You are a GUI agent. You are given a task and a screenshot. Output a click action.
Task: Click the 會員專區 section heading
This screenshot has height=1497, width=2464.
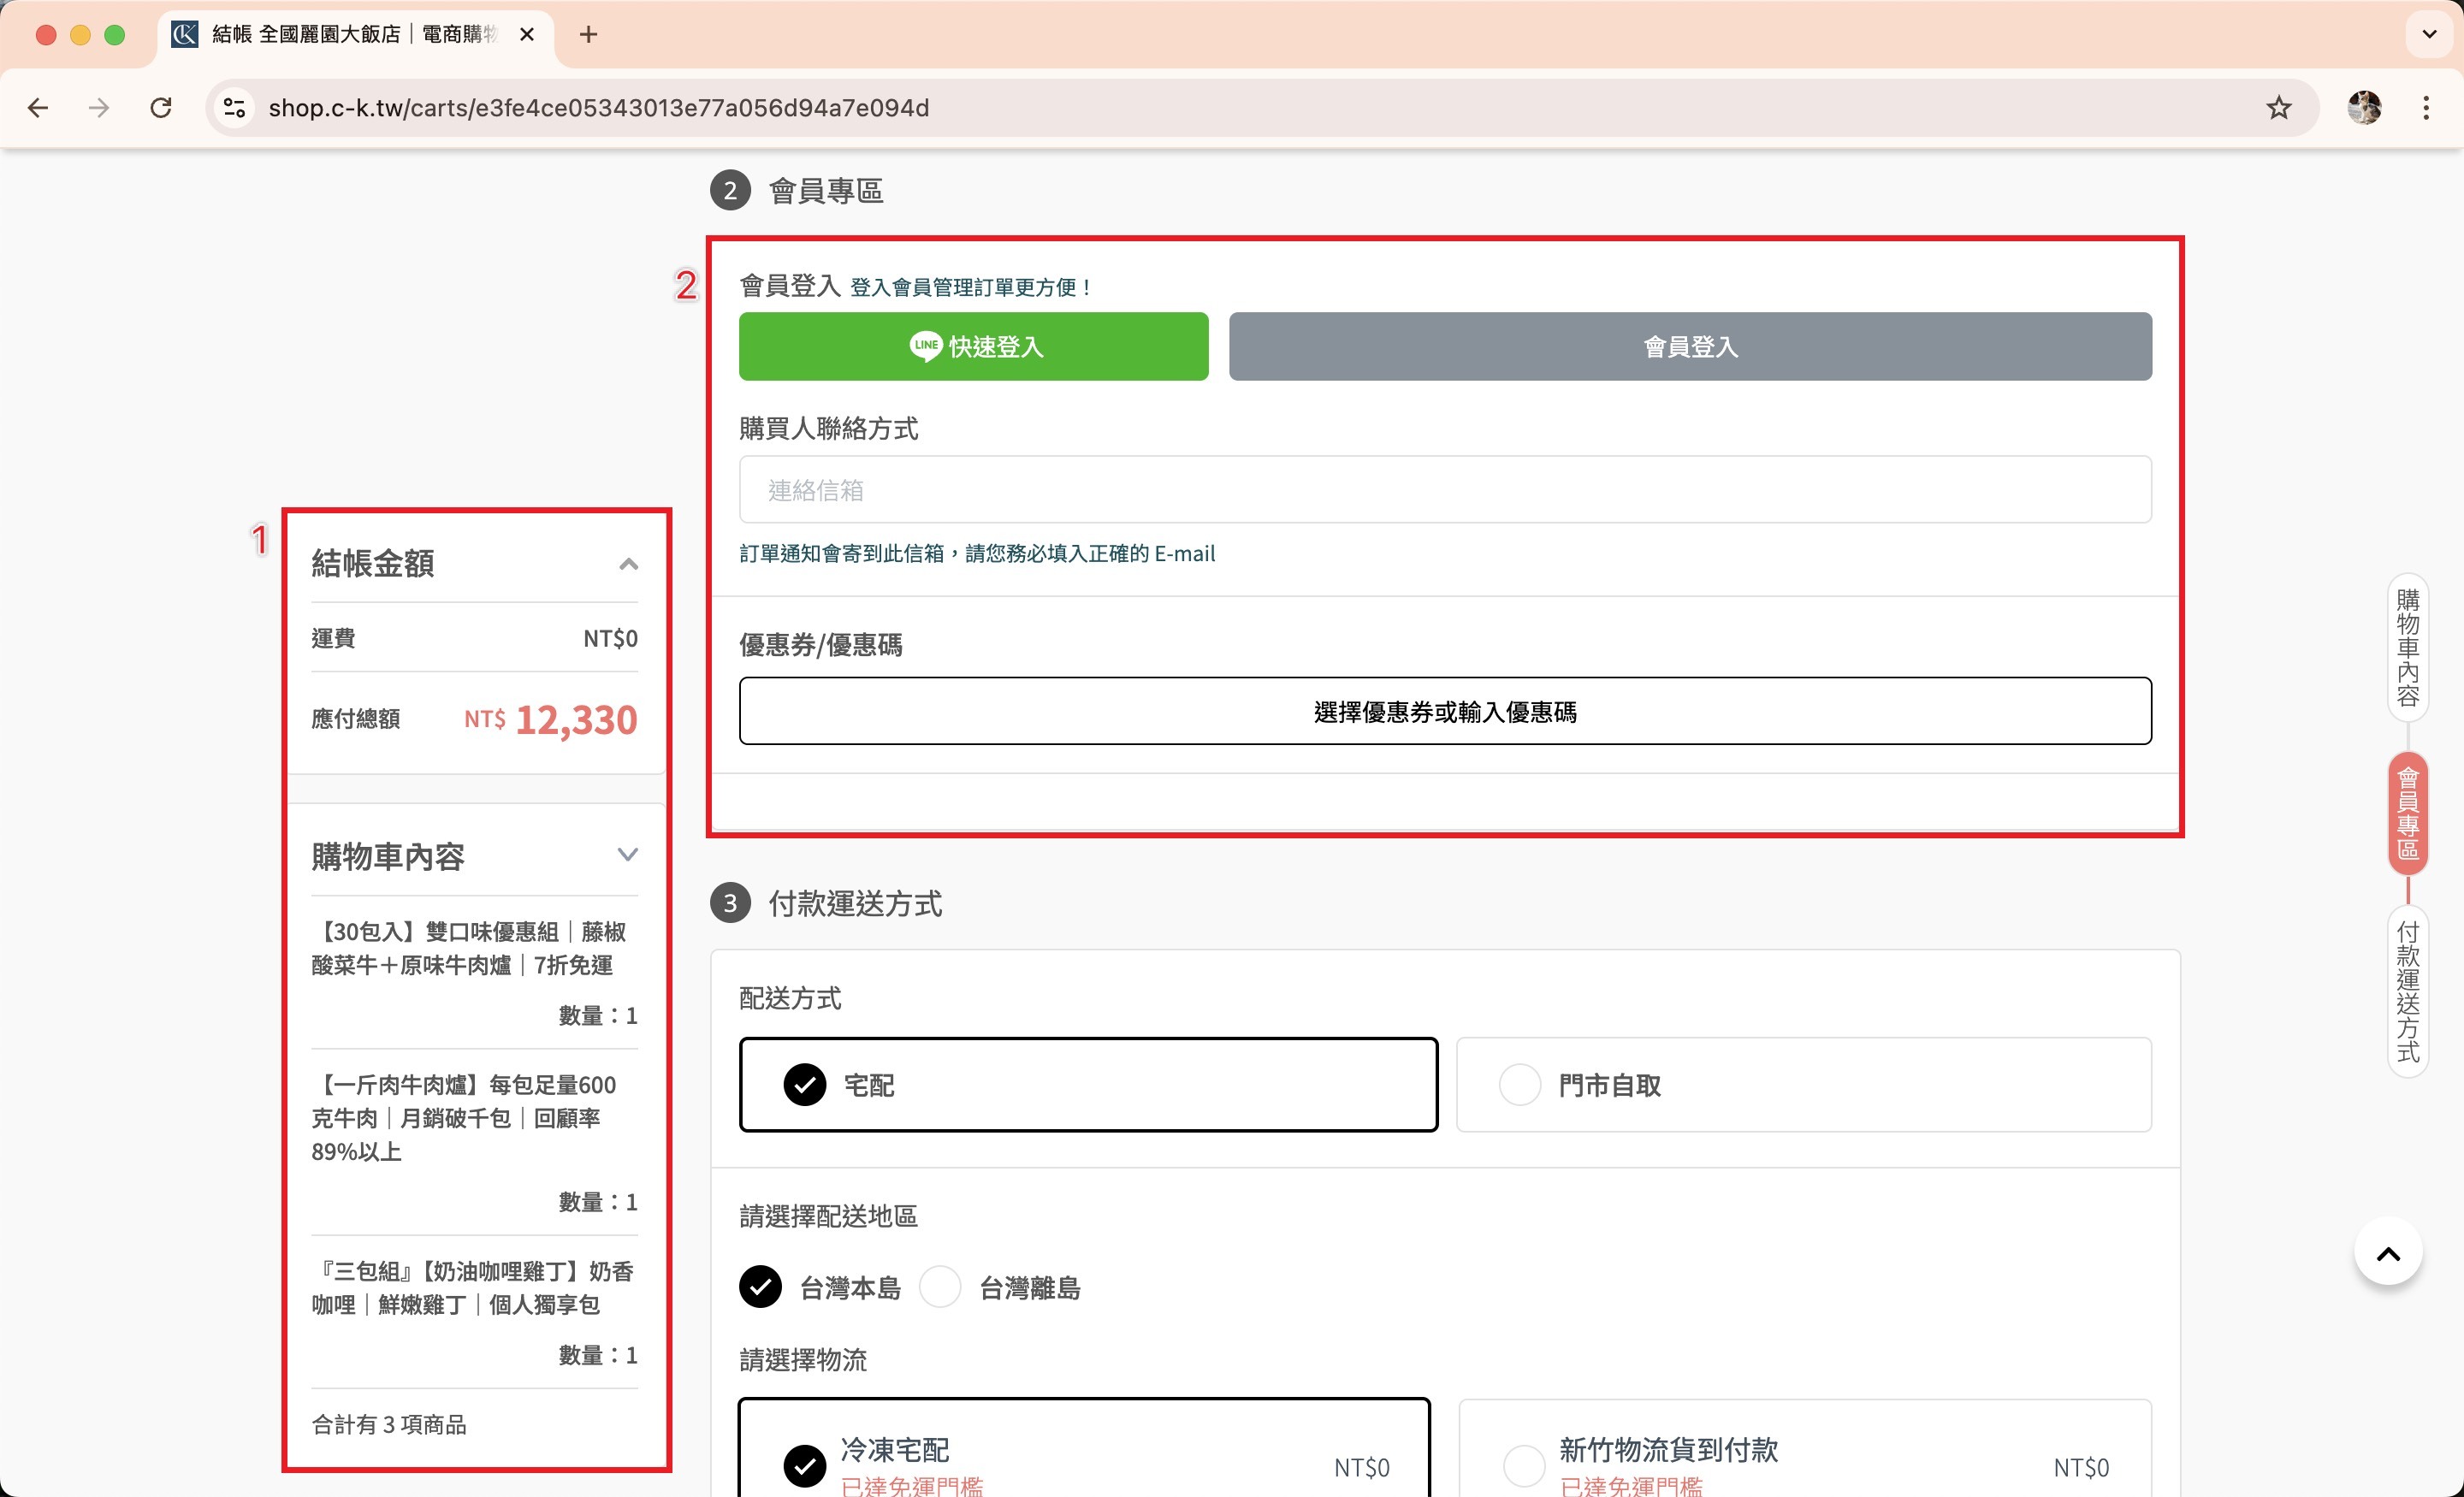[x=825, y=190]
